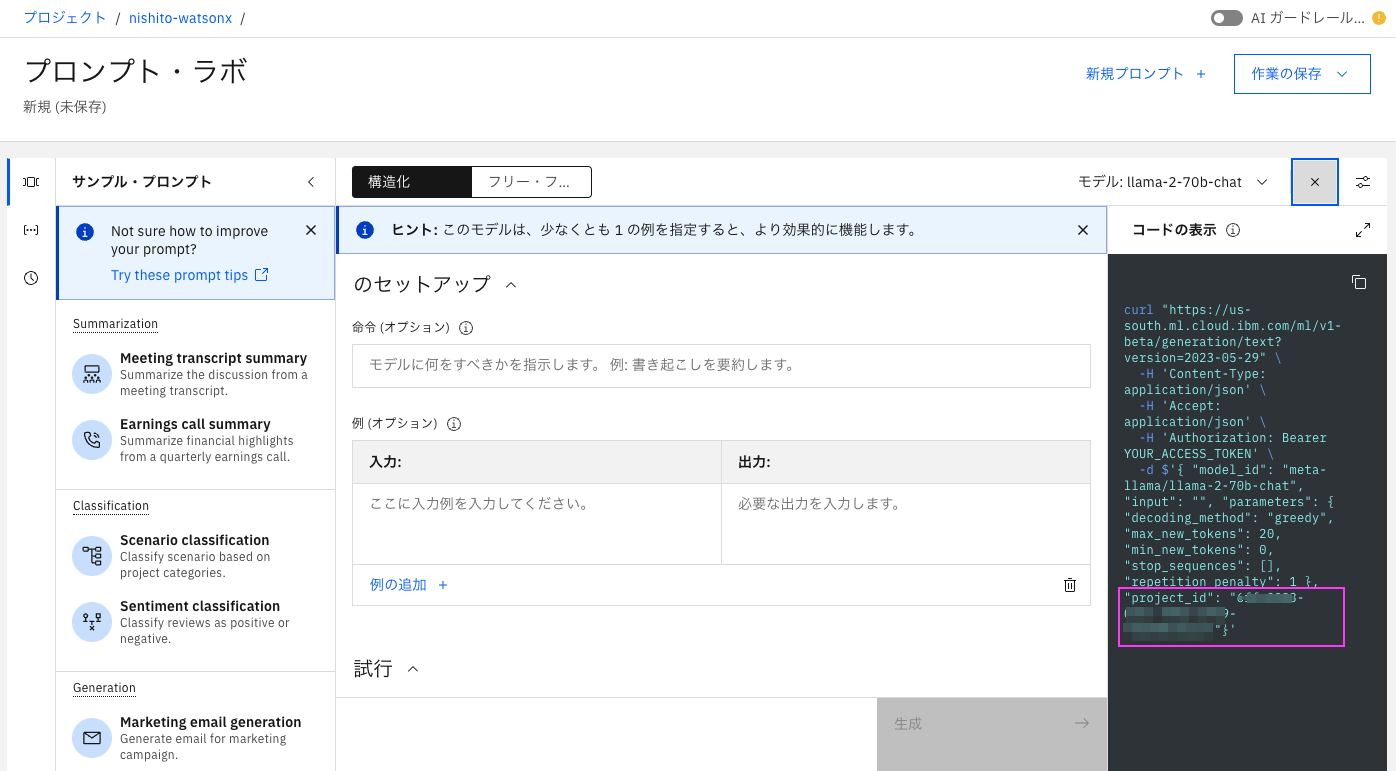
Task: Open the 作業の保存 dropdown
Action: pos(1302,74)
